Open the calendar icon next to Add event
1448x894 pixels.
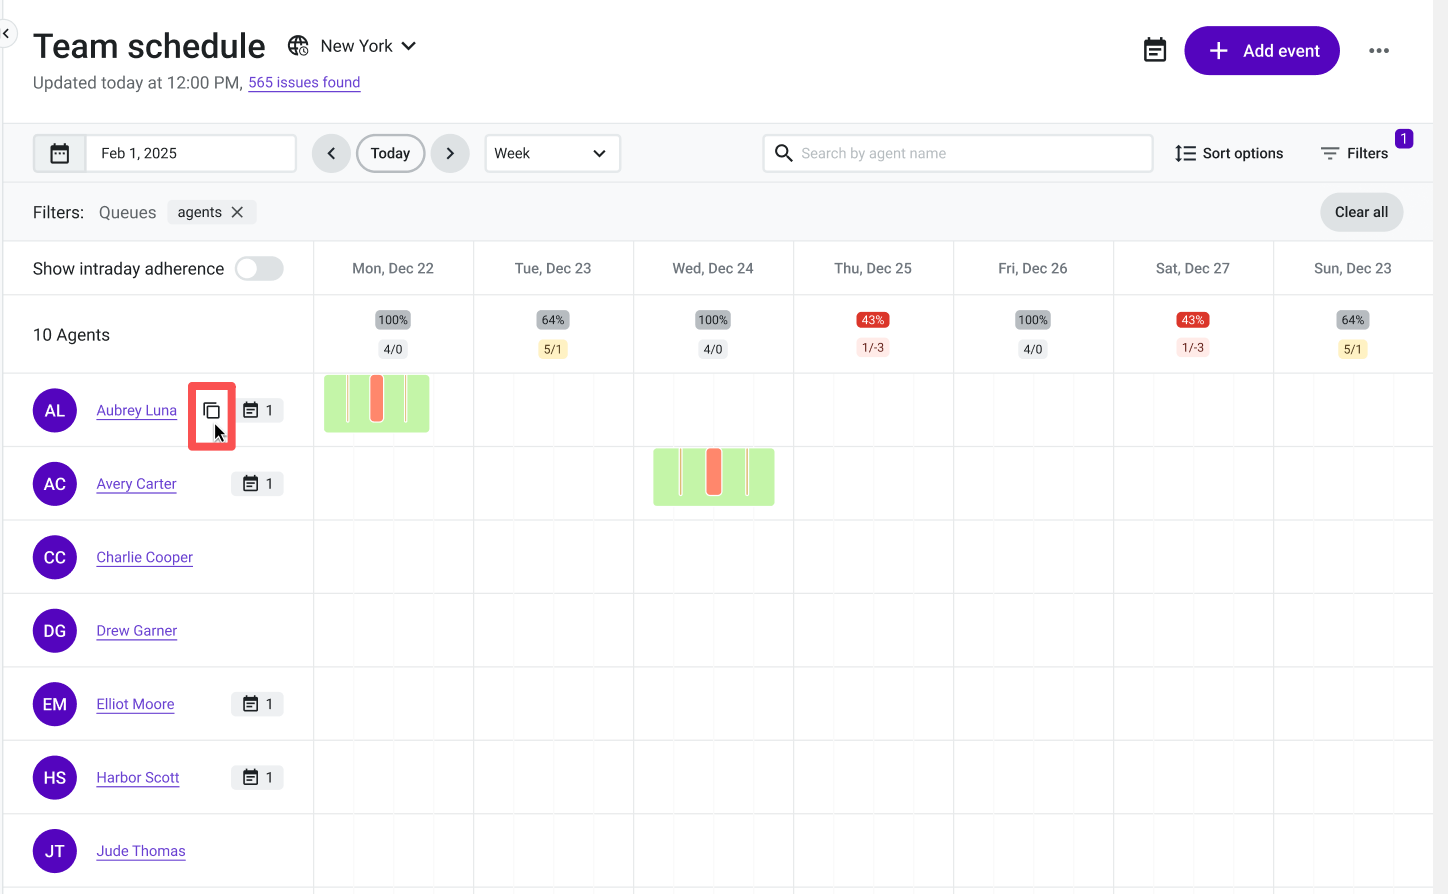(1155, 50)
